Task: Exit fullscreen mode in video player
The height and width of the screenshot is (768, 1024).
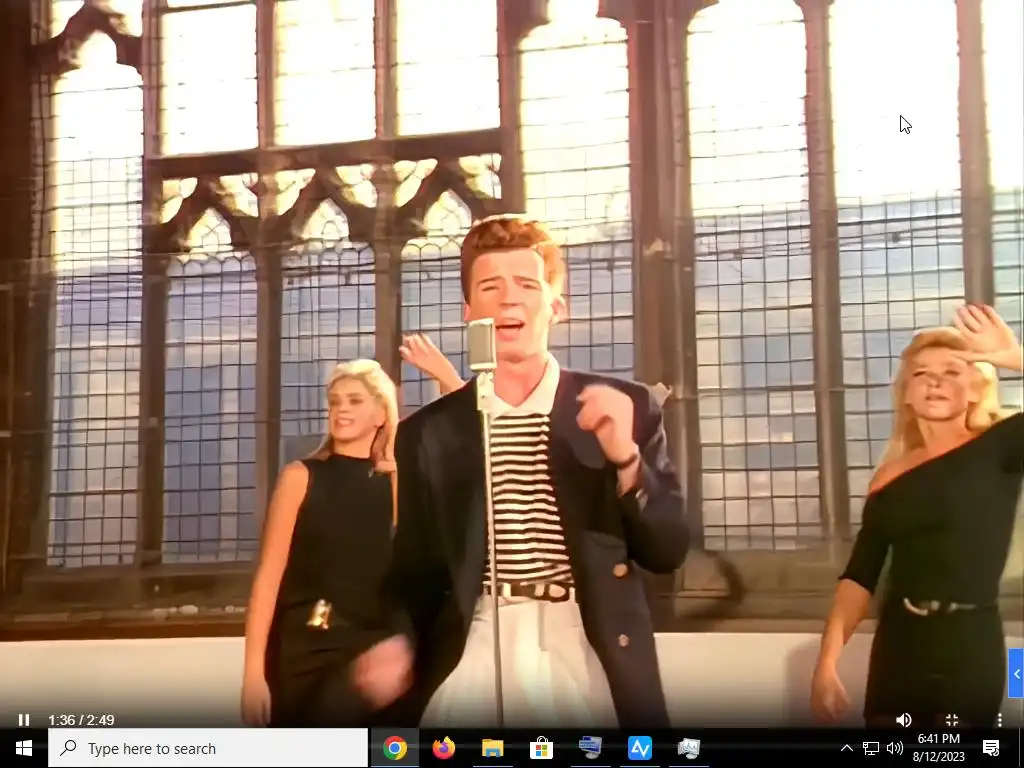Action: [952, 720]
